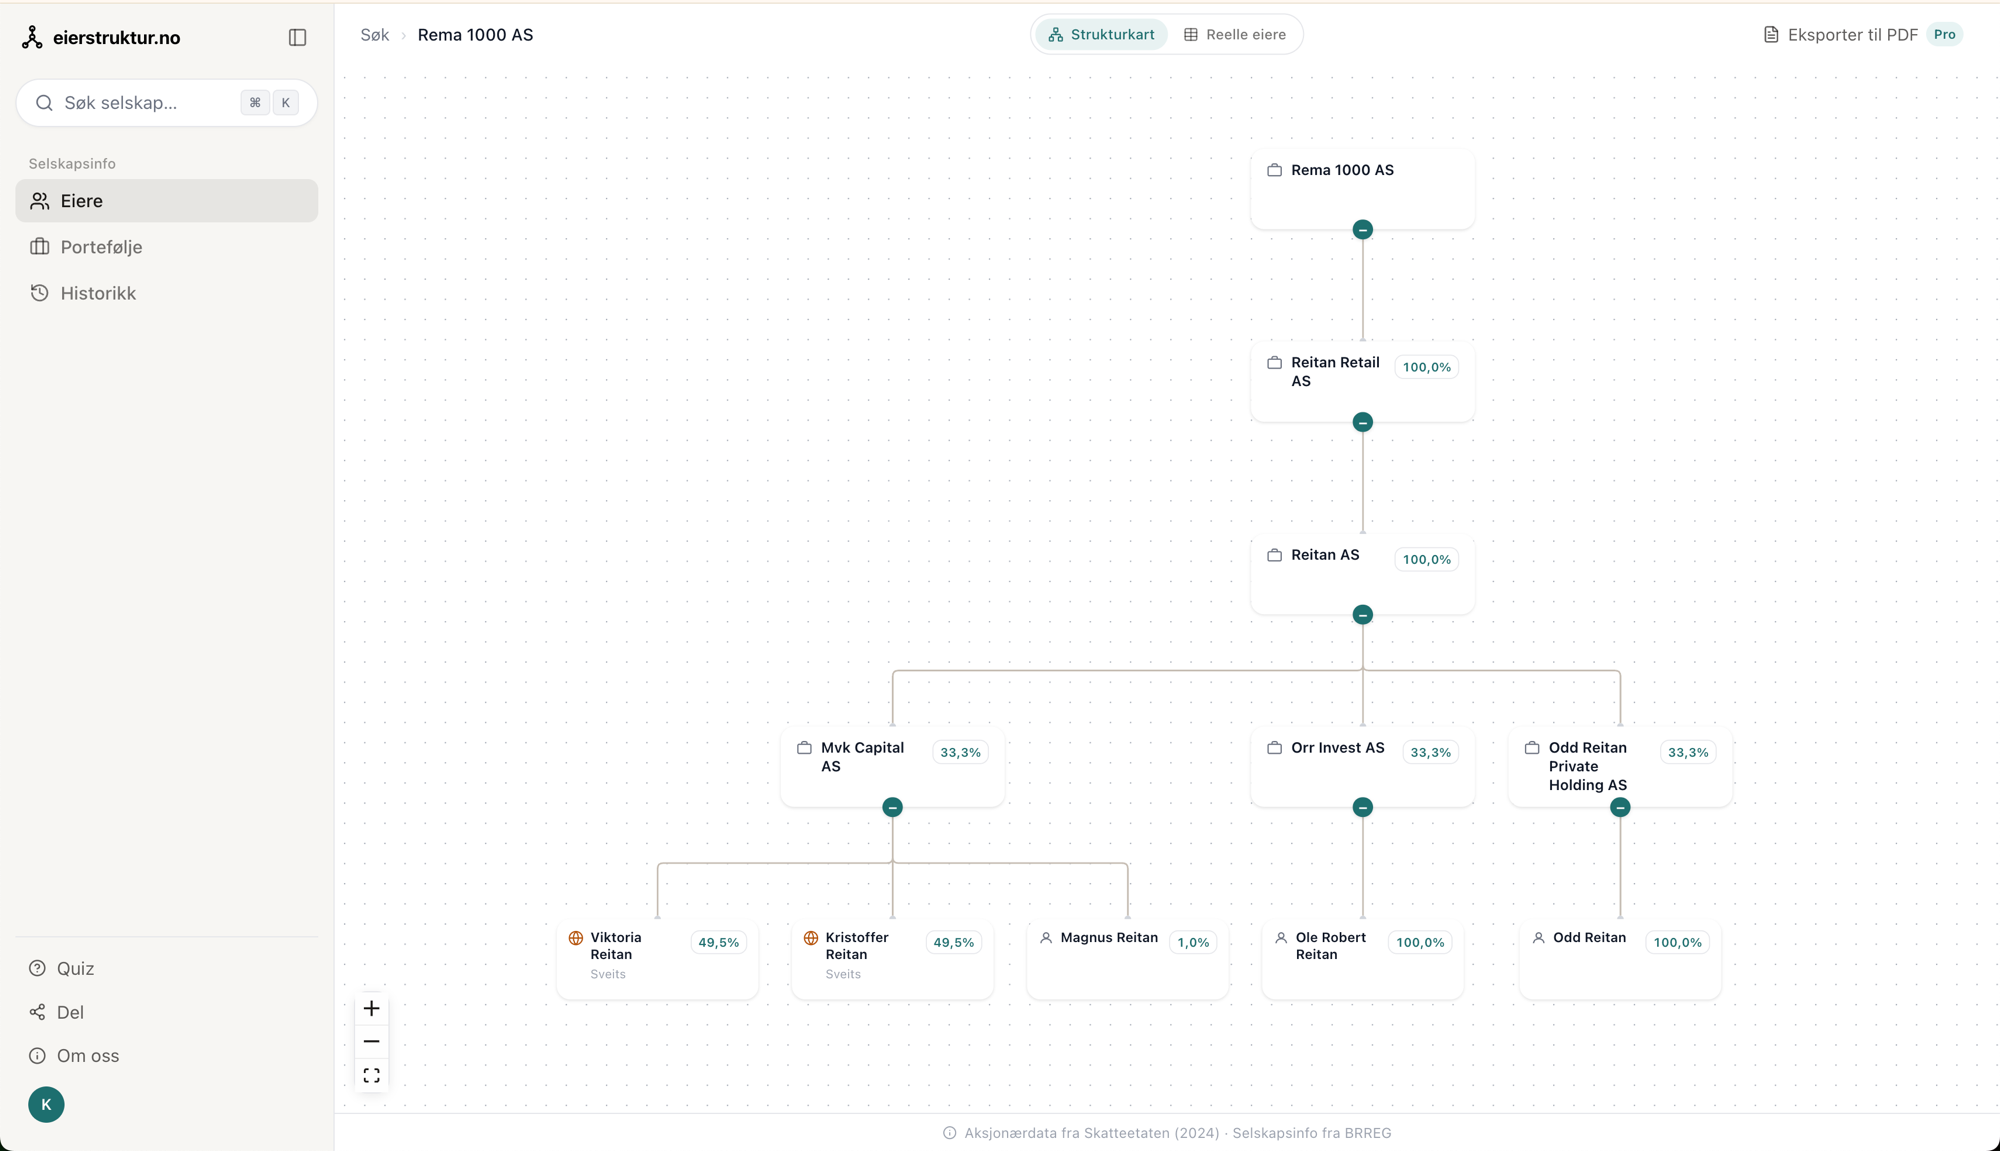Screen dimensions: 2000x1151
Task: Click 100,0% badge on Reitan AS
Action: click(x=1426, y=560)
